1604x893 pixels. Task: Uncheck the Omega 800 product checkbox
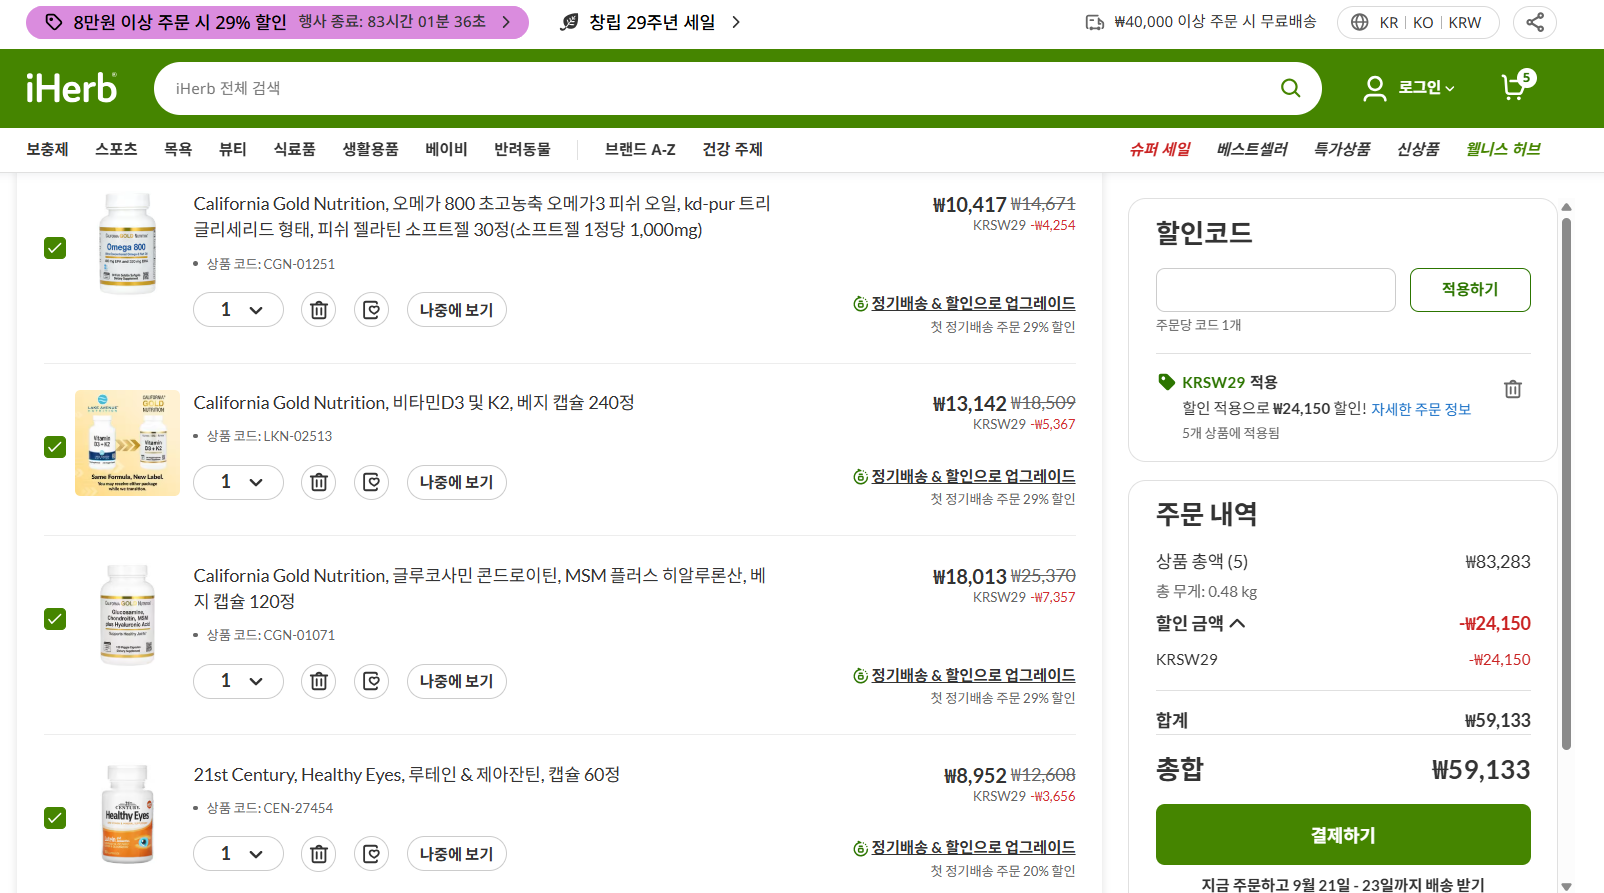[x=55, y=248]
